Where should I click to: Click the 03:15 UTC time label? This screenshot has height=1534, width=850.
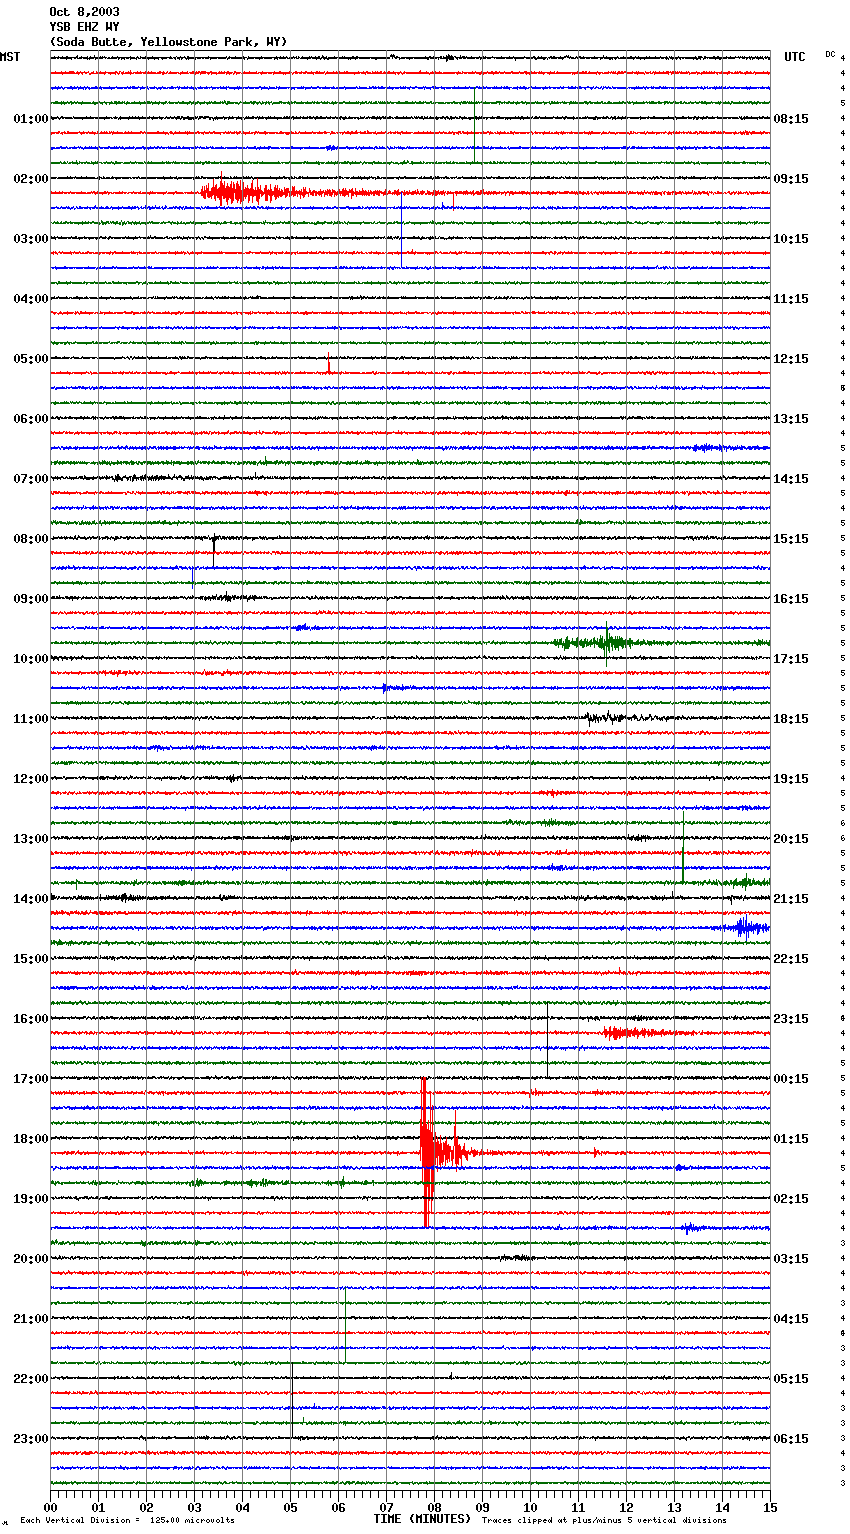coord(791,1259)
